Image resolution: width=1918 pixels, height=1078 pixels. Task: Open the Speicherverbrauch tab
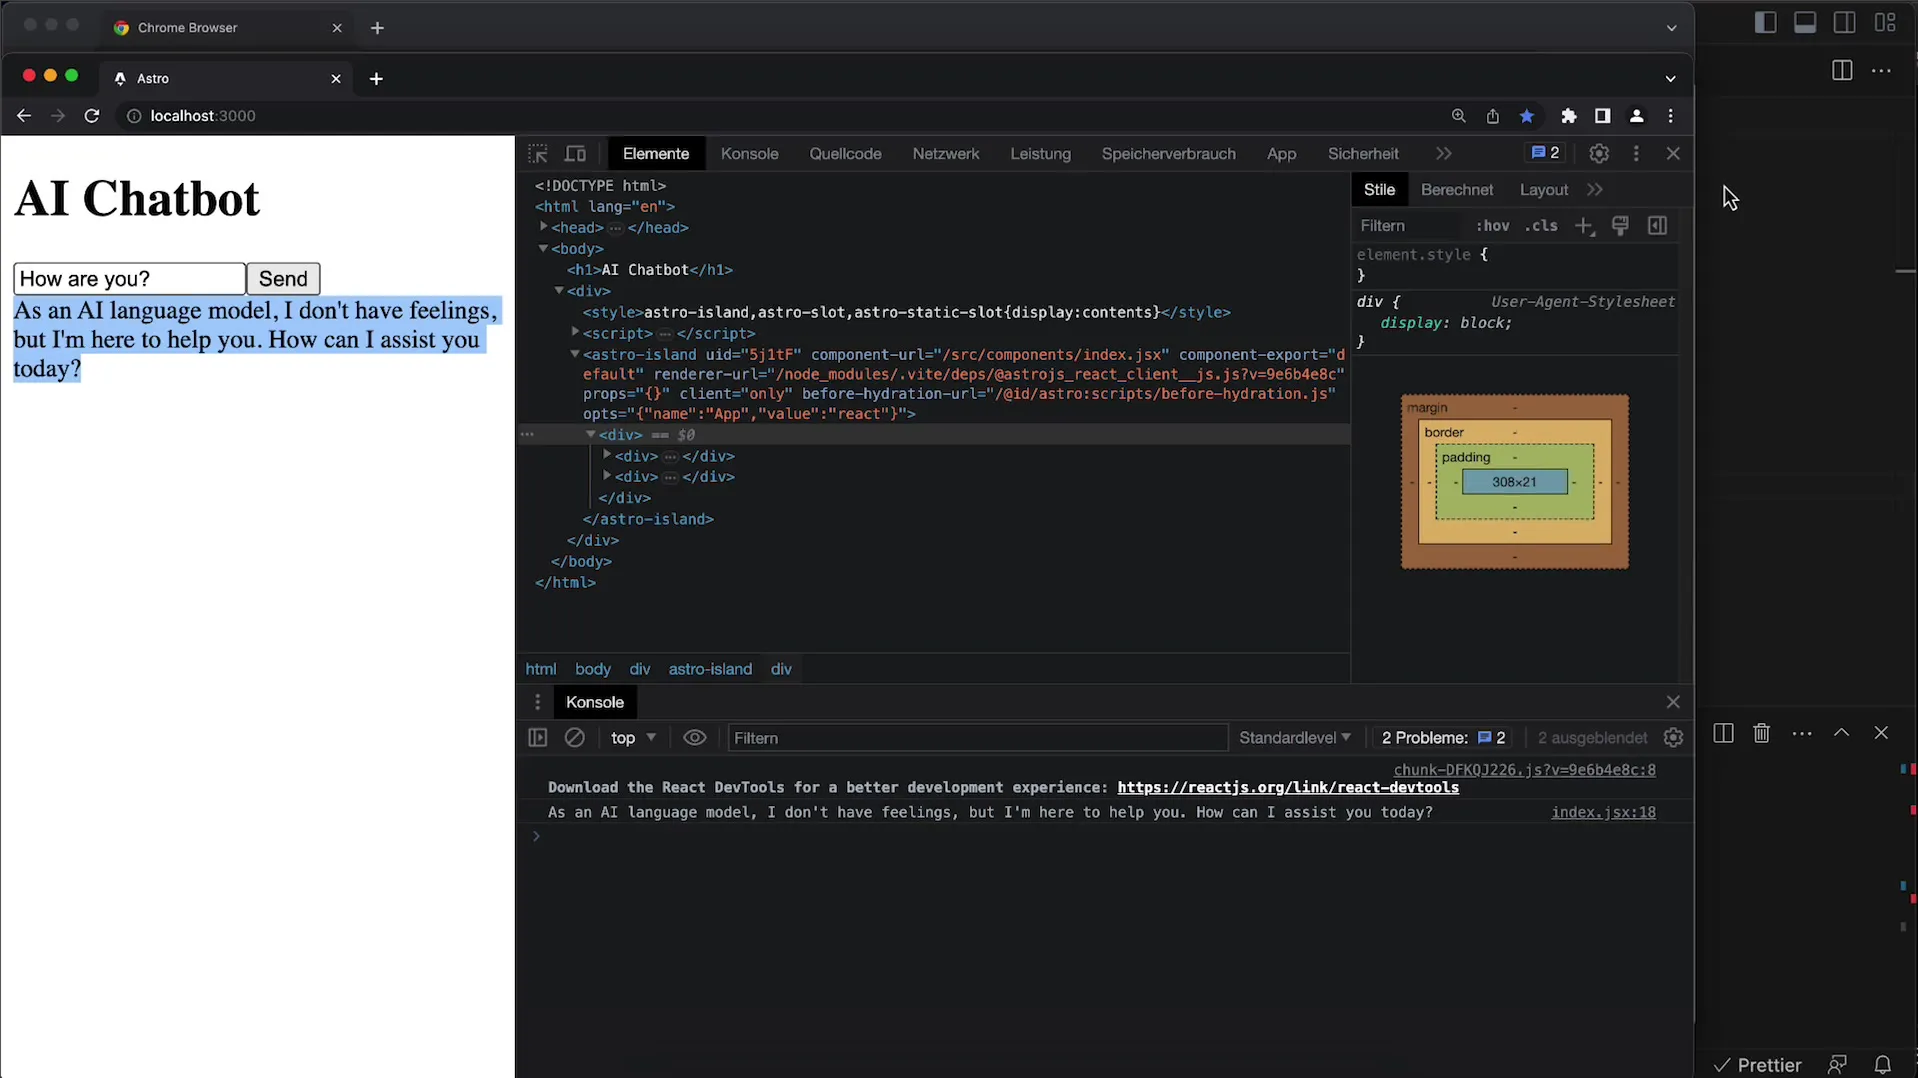coord(1168,154)
